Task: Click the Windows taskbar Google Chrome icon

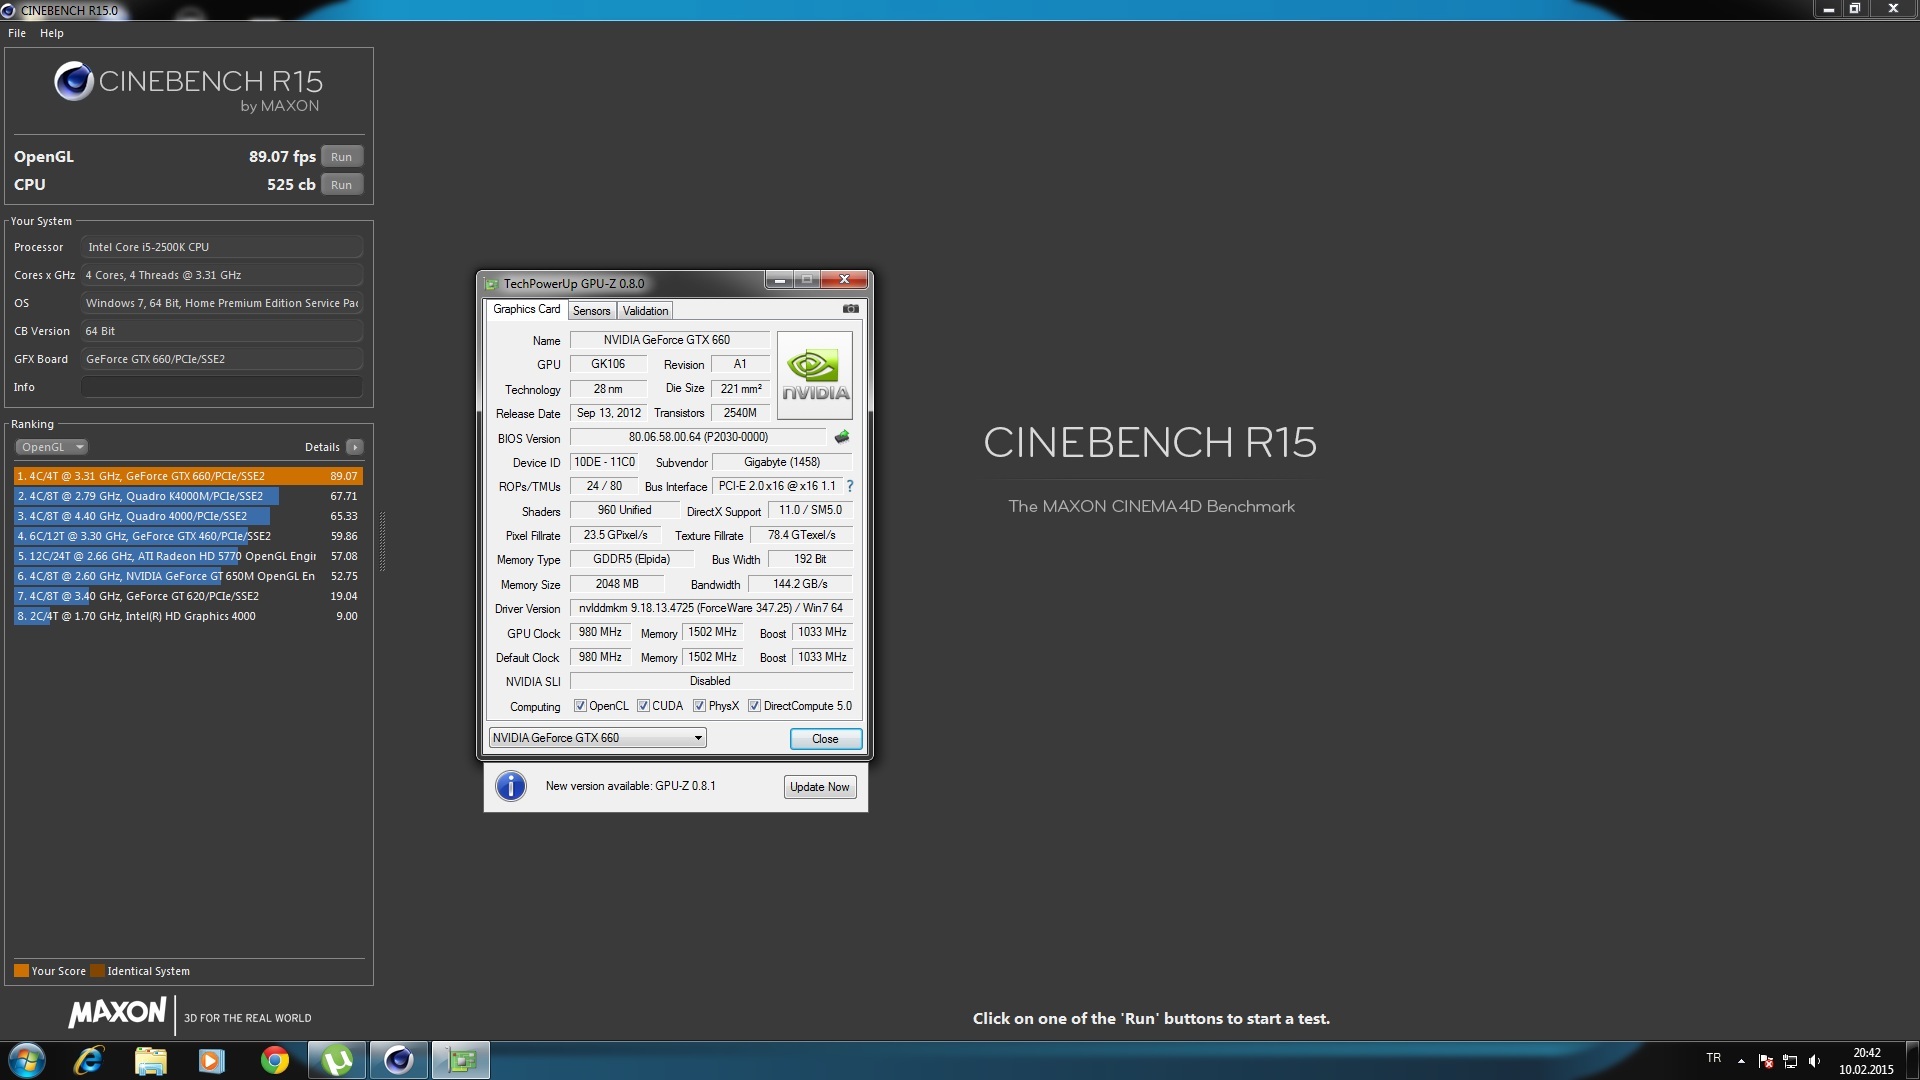Action: click(x=273, y=1059)
